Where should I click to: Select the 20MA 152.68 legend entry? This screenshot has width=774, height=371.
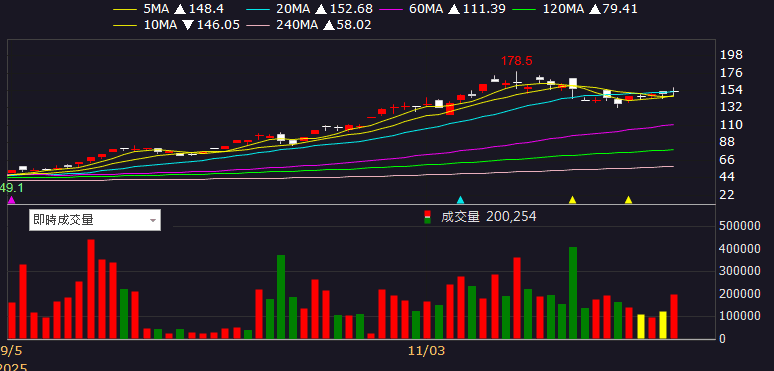tap(311, 8)
